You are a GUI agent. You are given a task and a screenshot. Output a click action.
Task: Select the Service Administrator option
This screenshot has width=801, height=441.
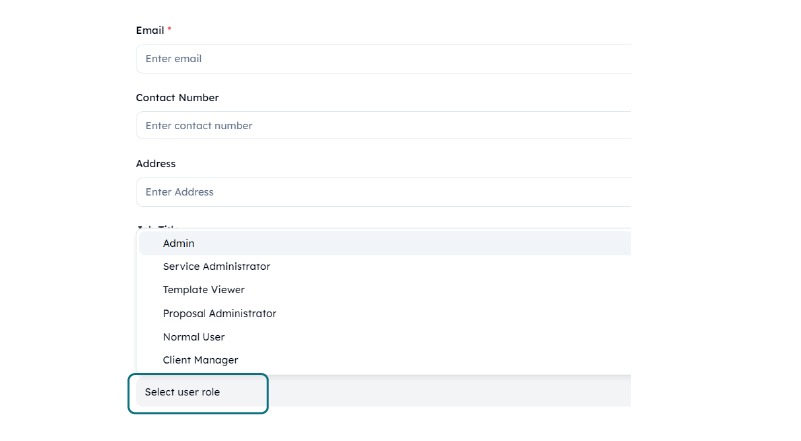tap(216, 267)
